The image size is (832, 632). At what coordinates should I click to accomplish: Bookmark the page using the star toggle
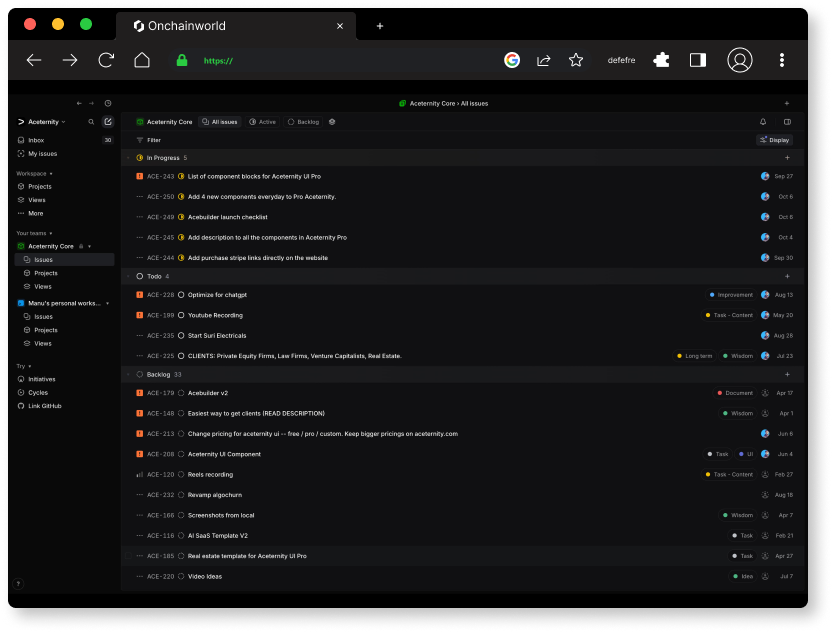[x=576, y=60]
